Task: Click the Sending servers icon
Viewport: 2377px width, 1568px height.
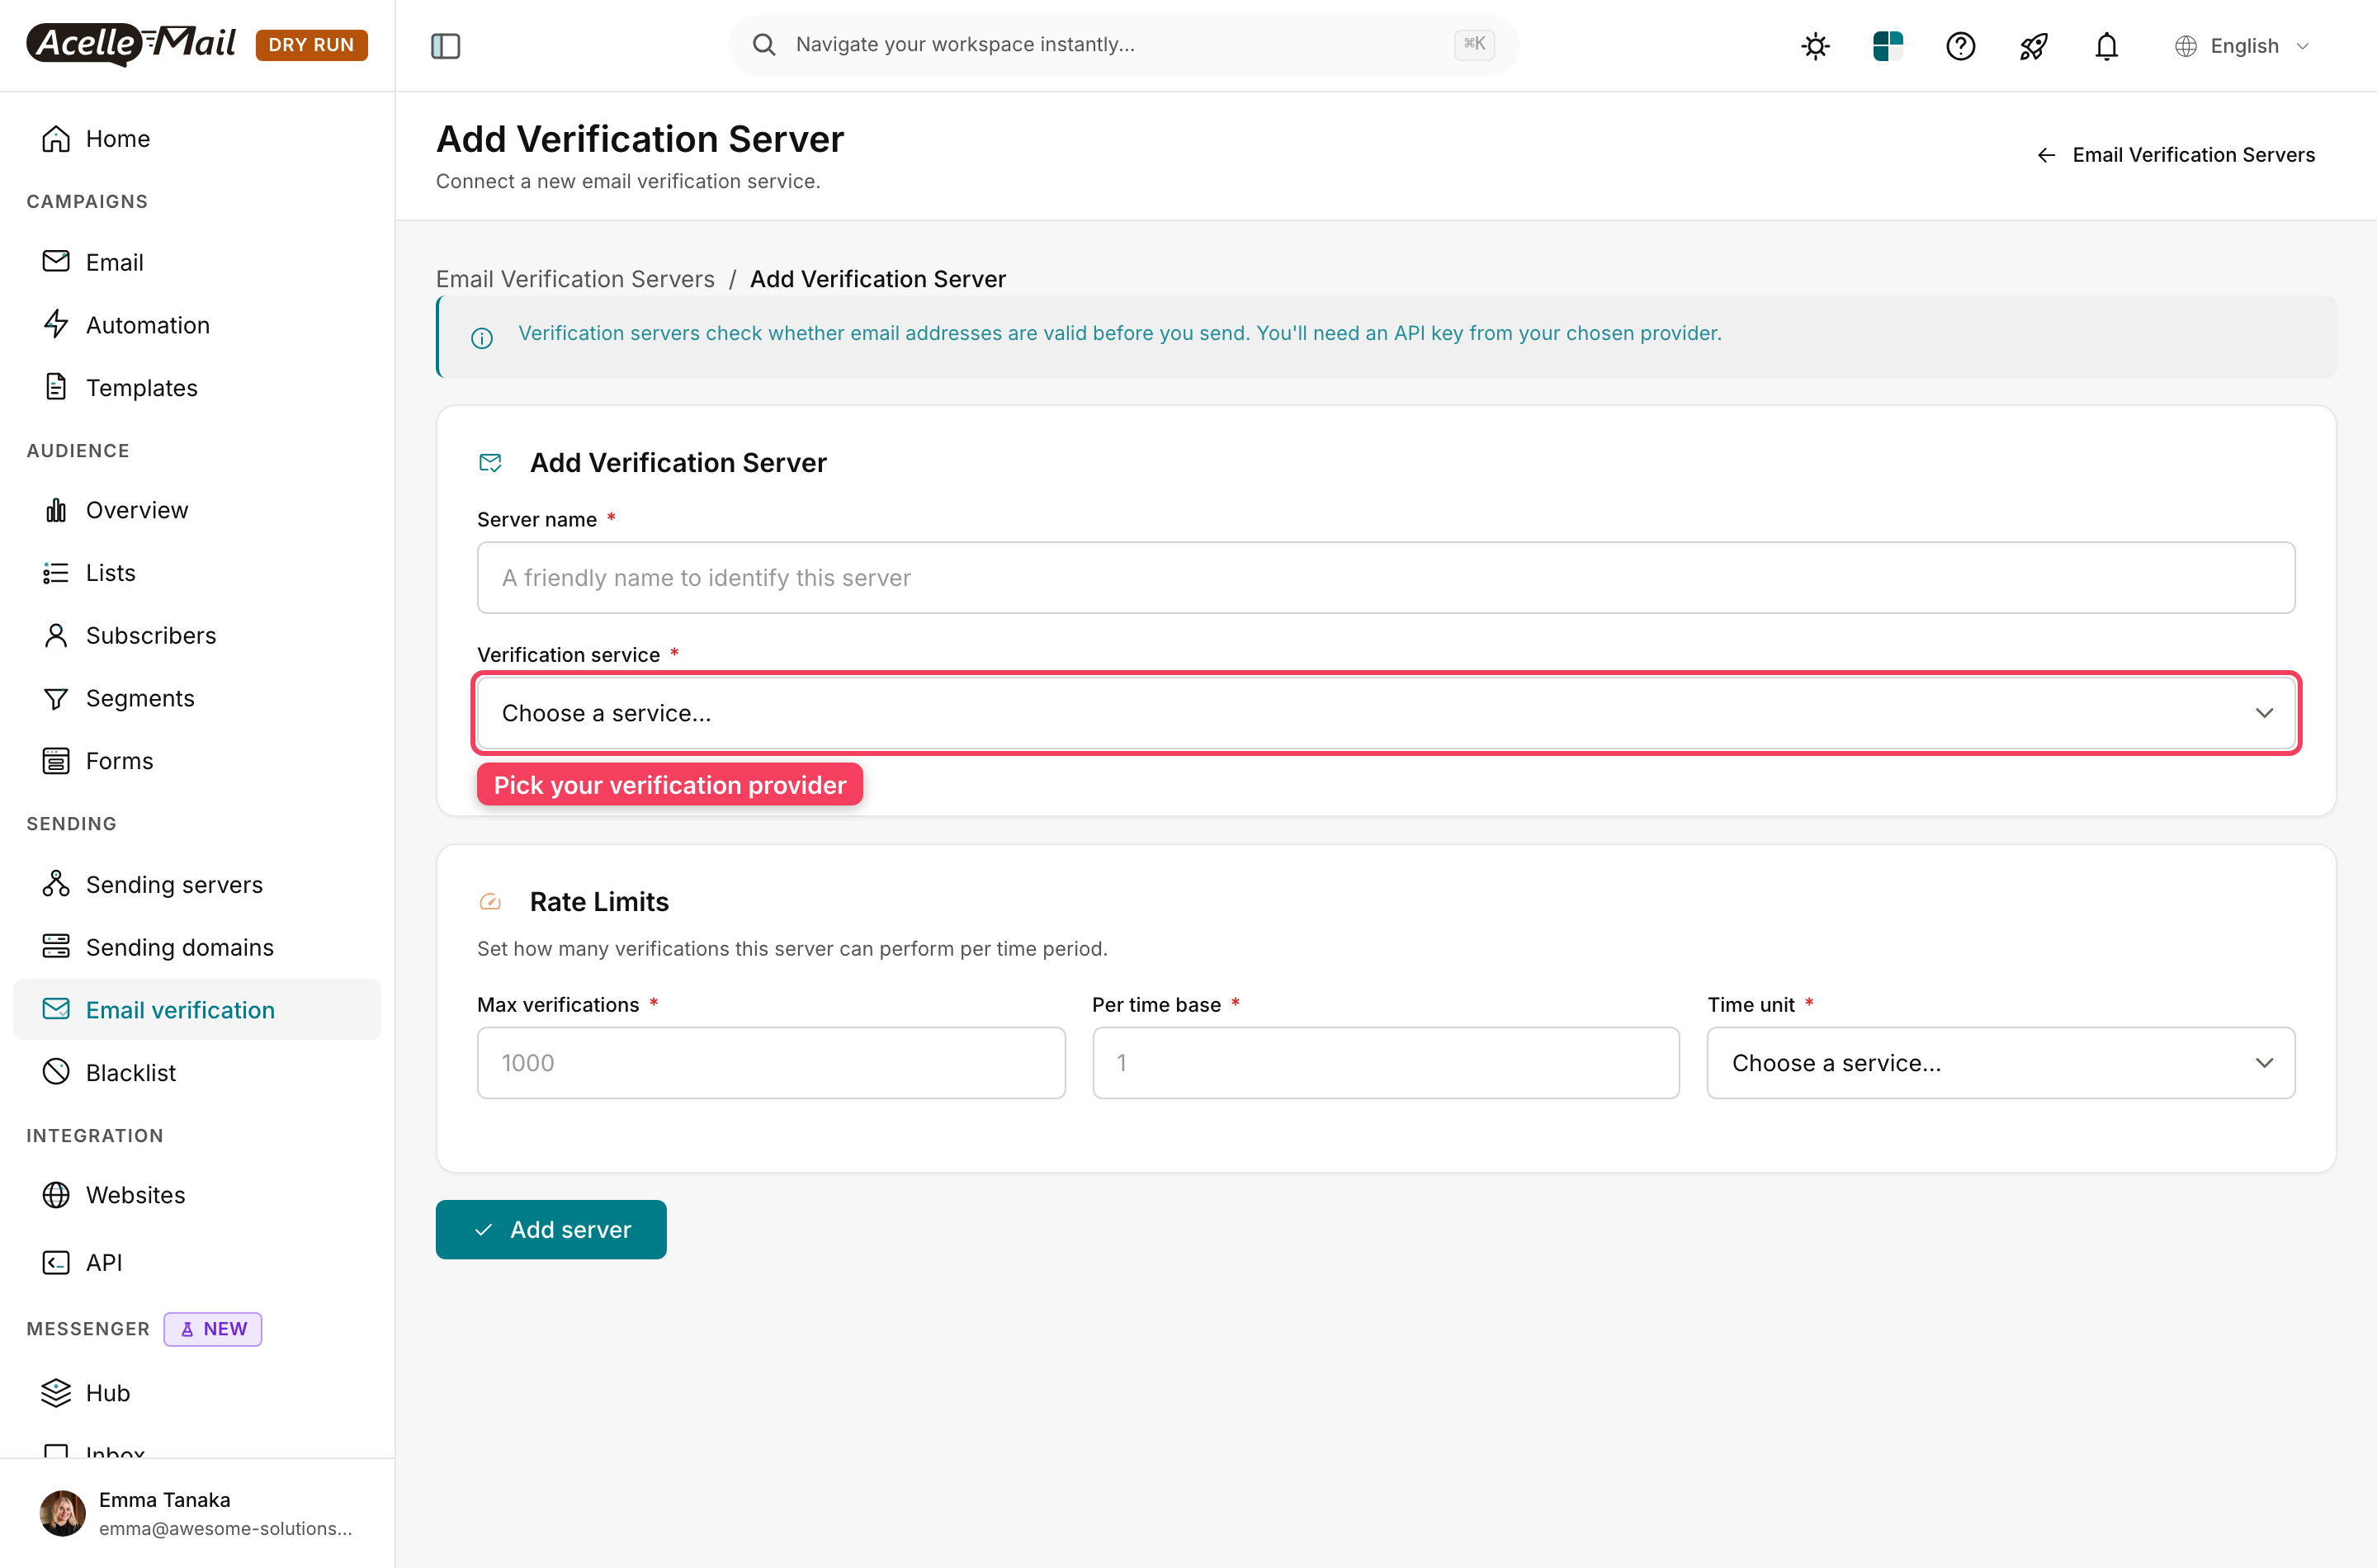Action: coord(56,884)
